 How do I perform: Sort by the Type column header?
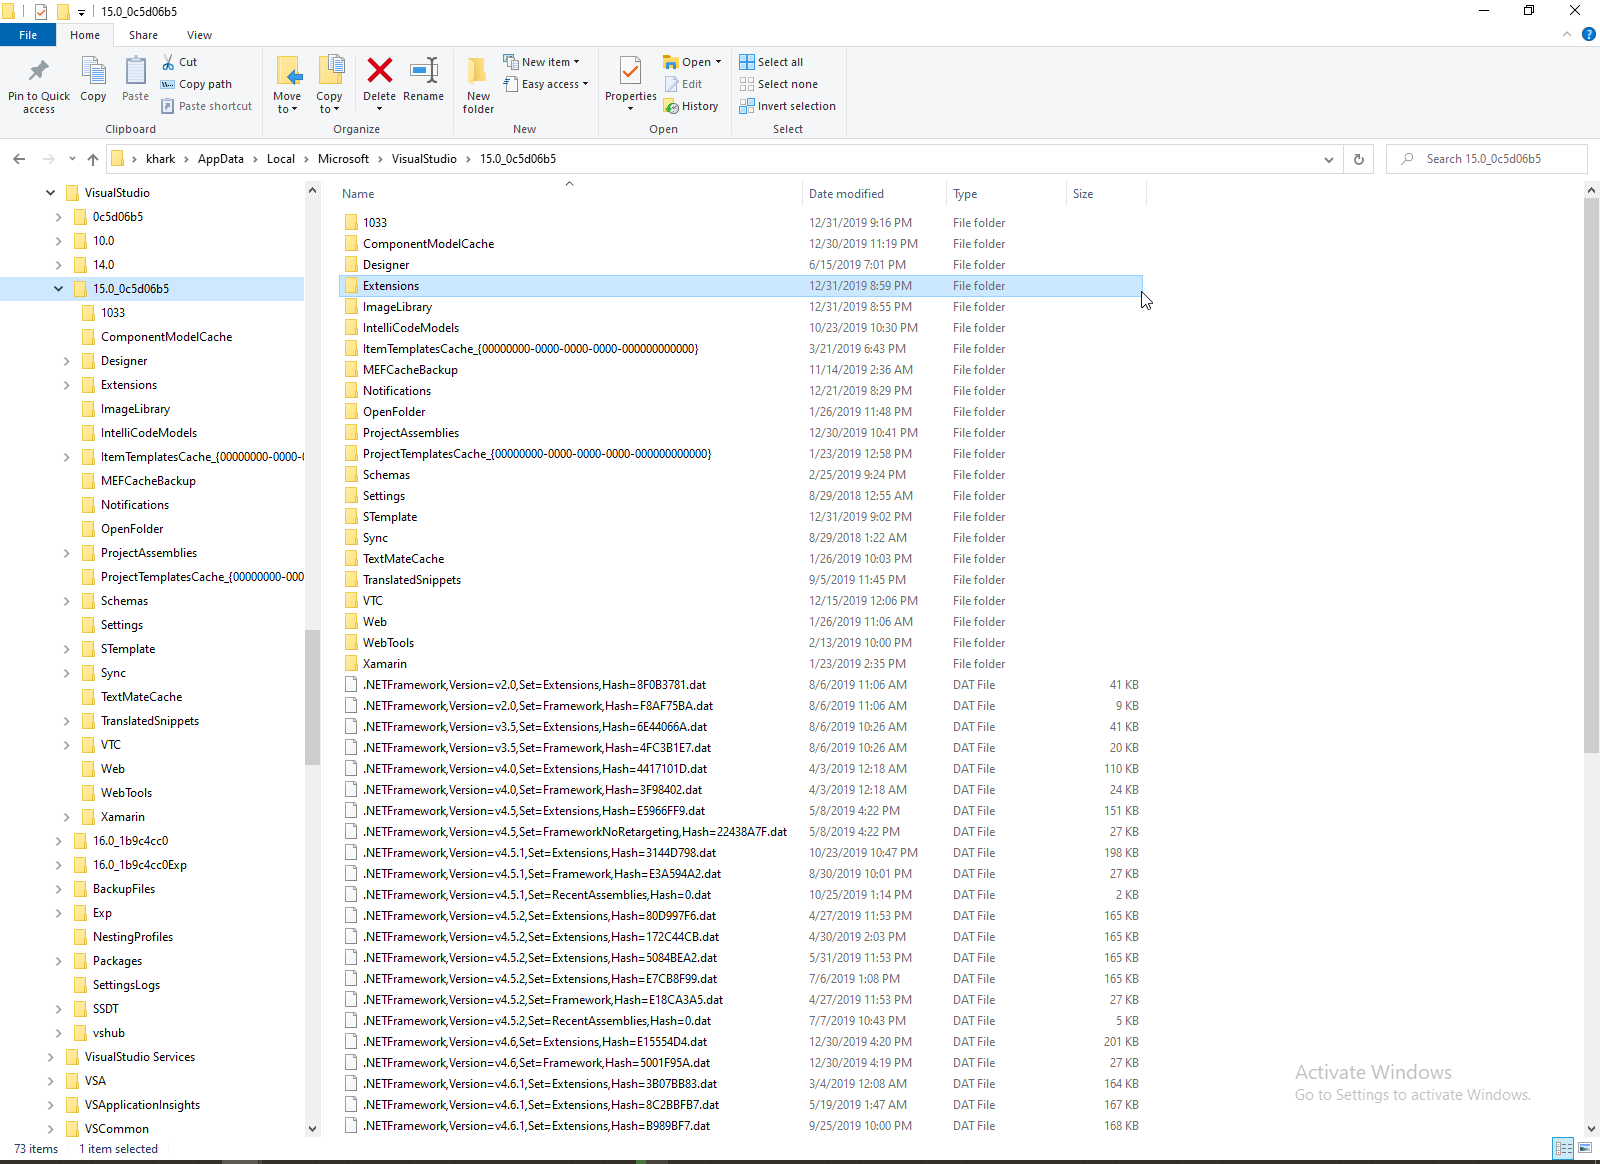1005,194
